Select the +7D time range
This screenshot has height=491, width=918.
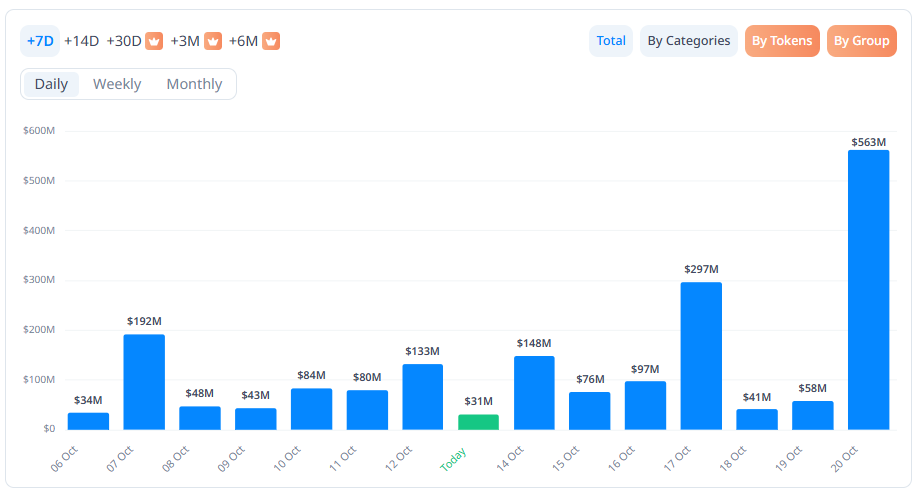coord(40,41)
